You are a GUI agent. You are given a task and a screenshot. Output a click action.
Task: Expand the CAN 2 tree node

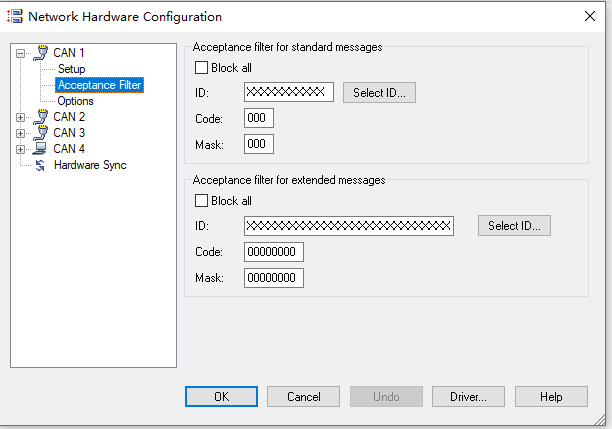coord(21,117)
